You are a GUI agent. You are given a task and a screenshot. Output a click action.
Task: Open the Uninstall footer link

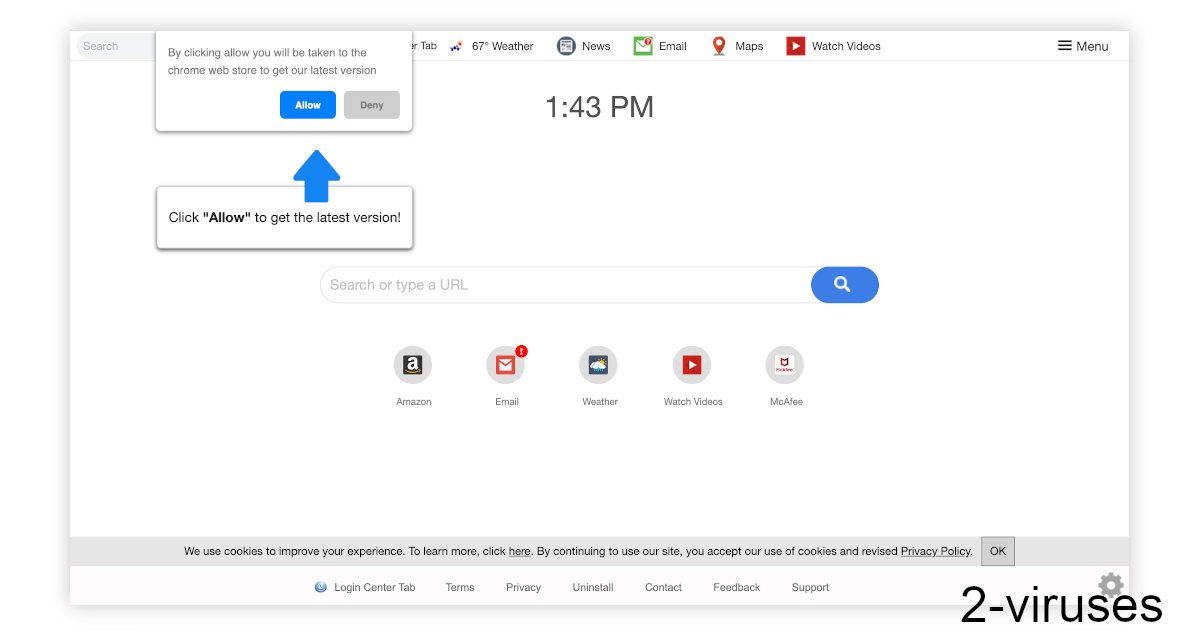click(592, 587)
